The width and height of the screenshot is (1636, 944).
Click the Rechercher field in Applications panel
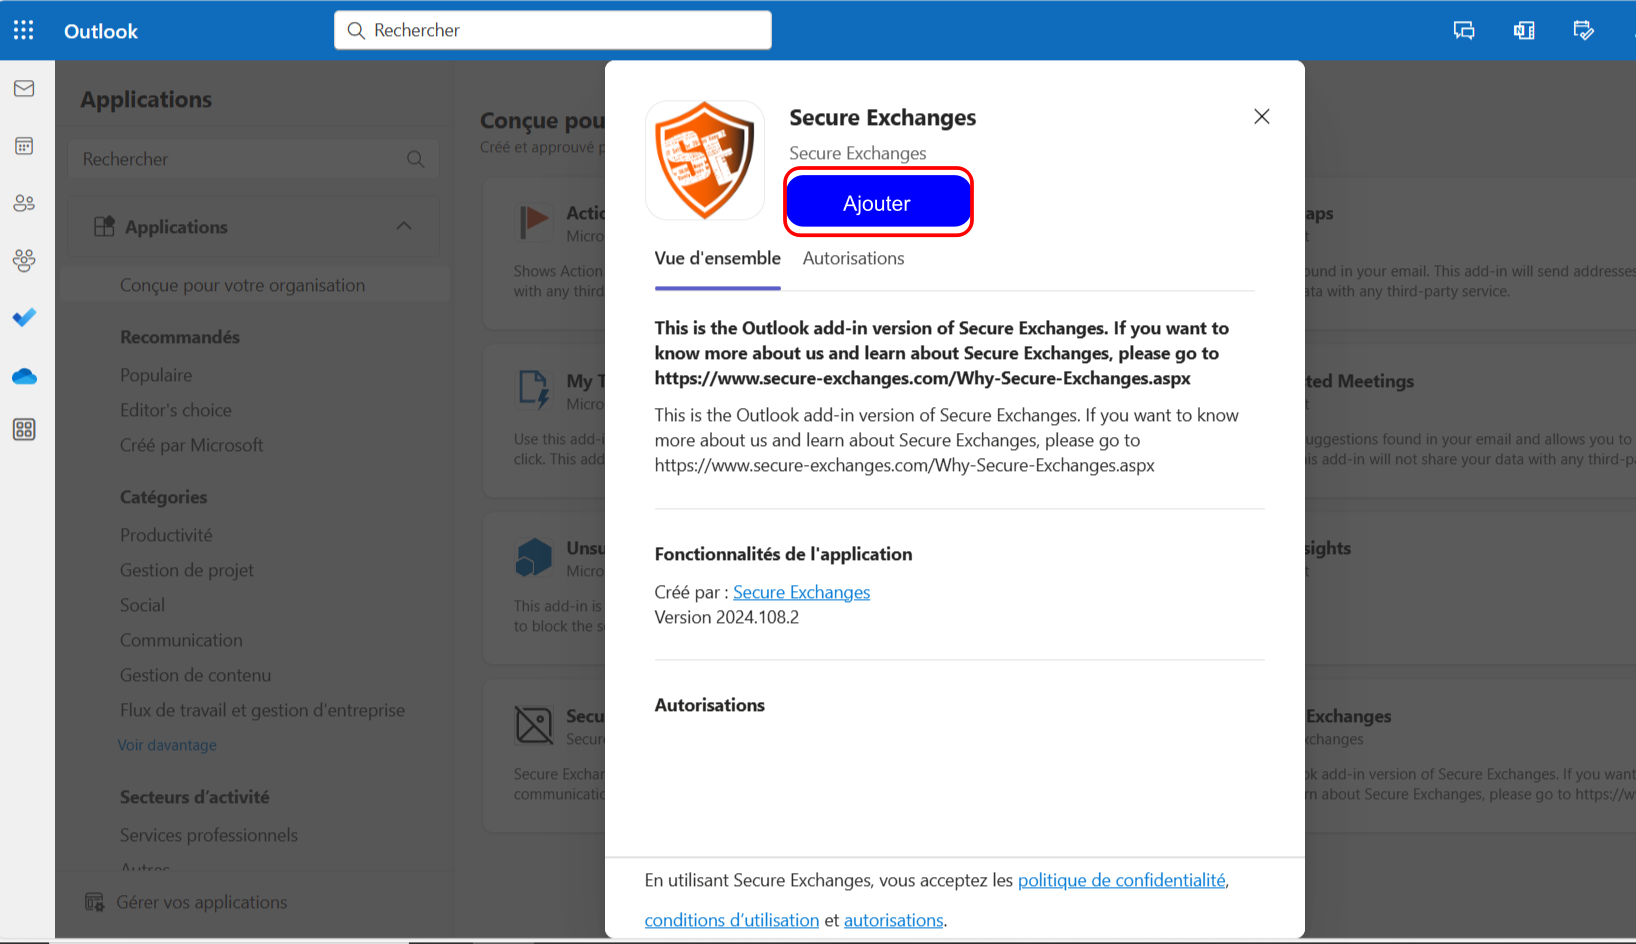[253, 159]
